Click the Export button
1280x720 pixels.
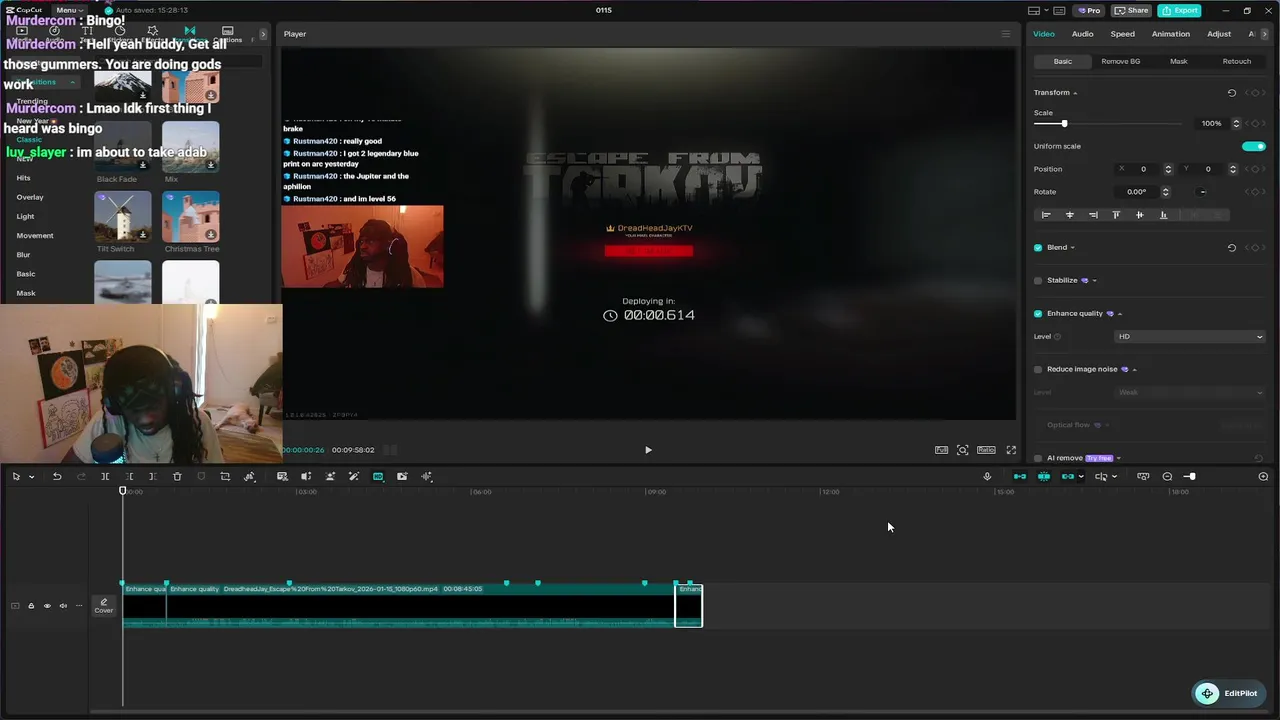[x=1179, y=10]
